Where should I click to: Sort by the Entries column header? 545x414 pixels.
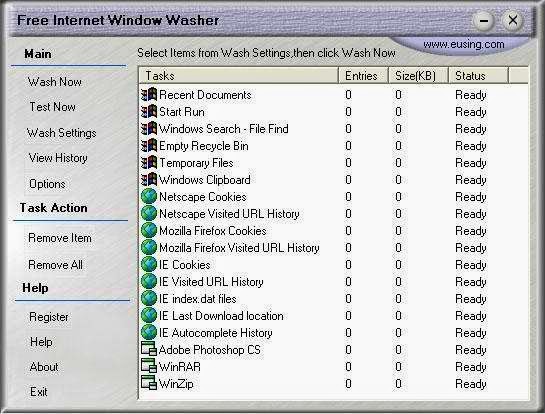(x=363, y=75)
